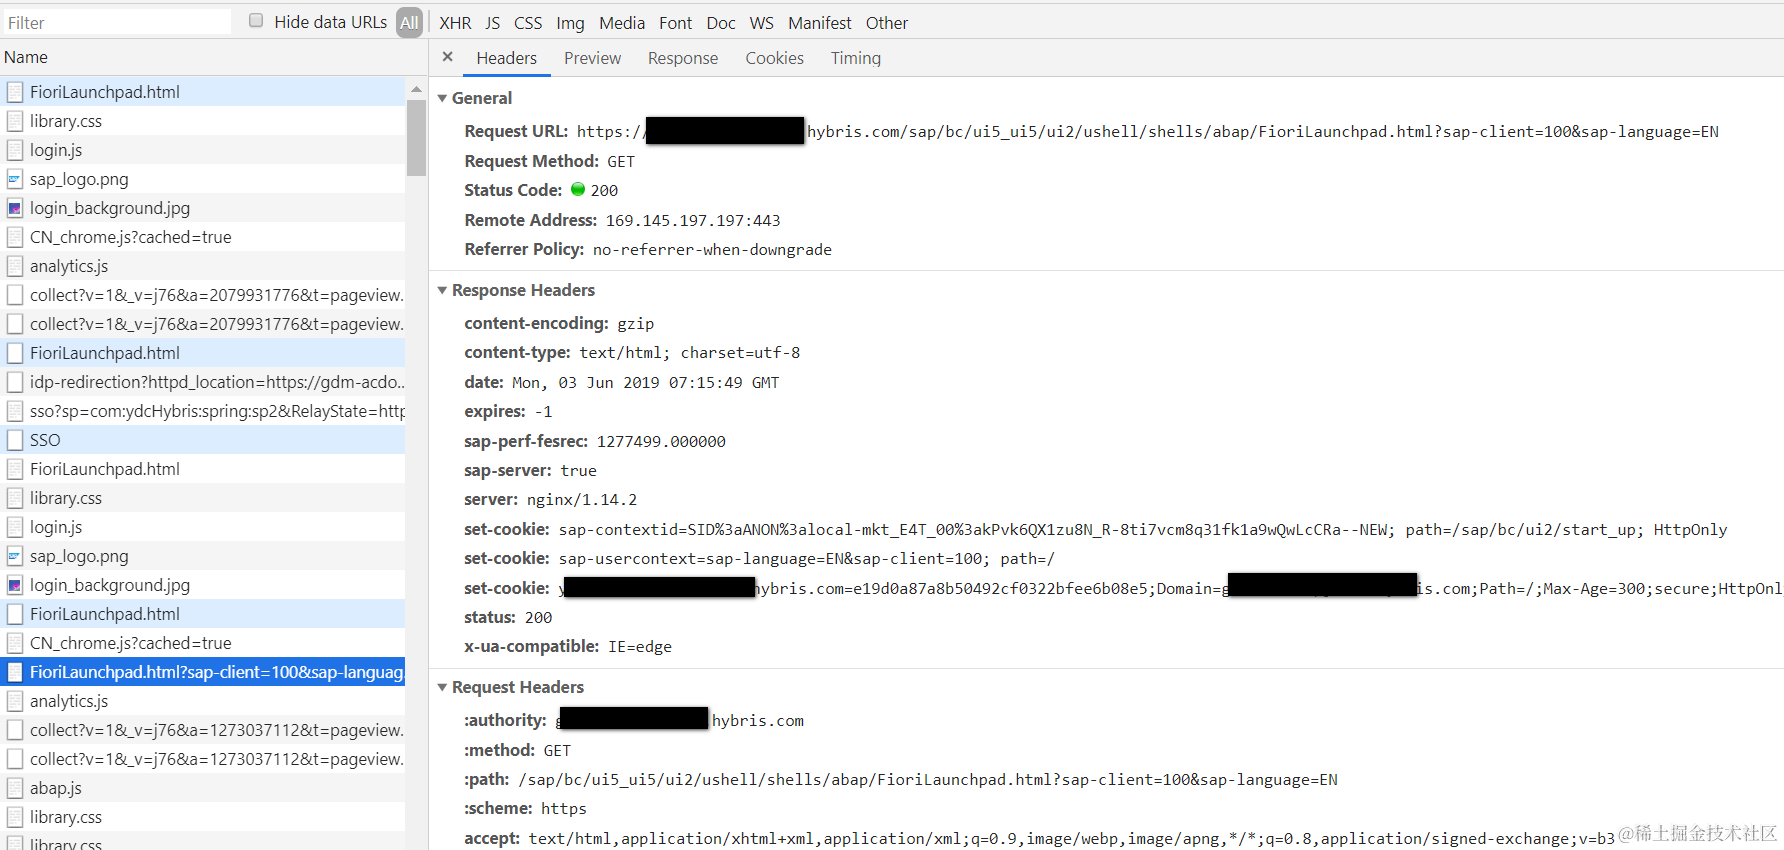Click the green status code 200 indicator

578,189
